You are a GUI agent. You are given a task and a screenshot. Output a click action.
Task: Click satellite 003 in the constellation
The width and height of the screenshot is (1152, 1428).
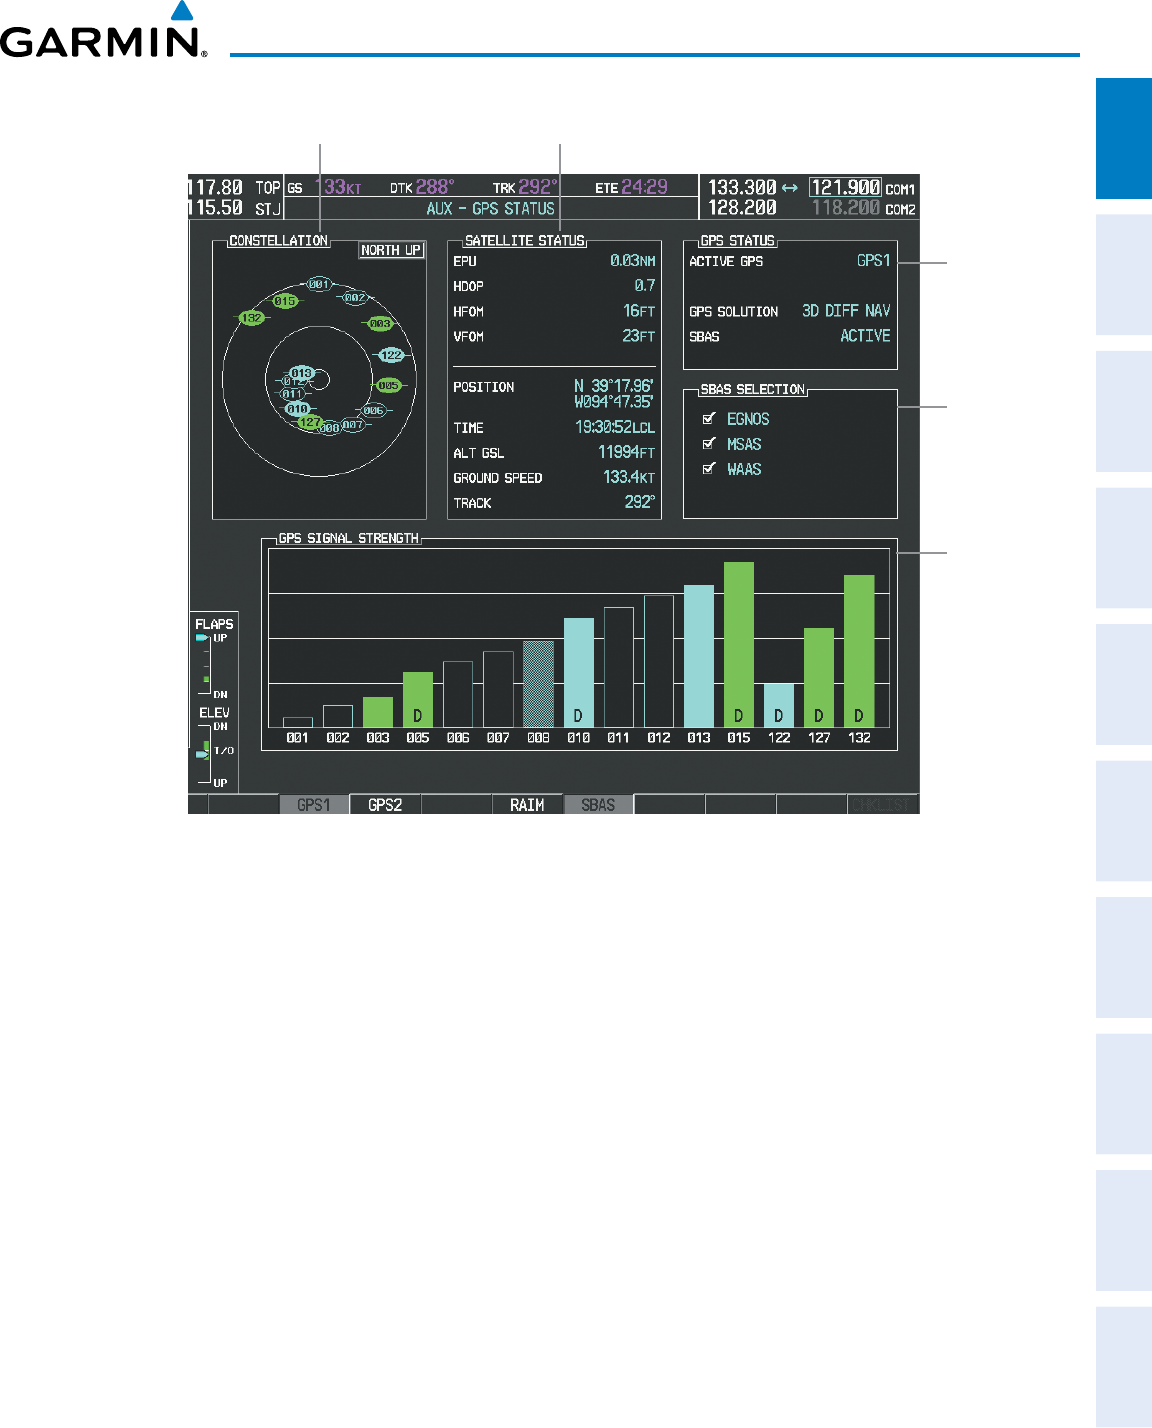tap(380, 324)
